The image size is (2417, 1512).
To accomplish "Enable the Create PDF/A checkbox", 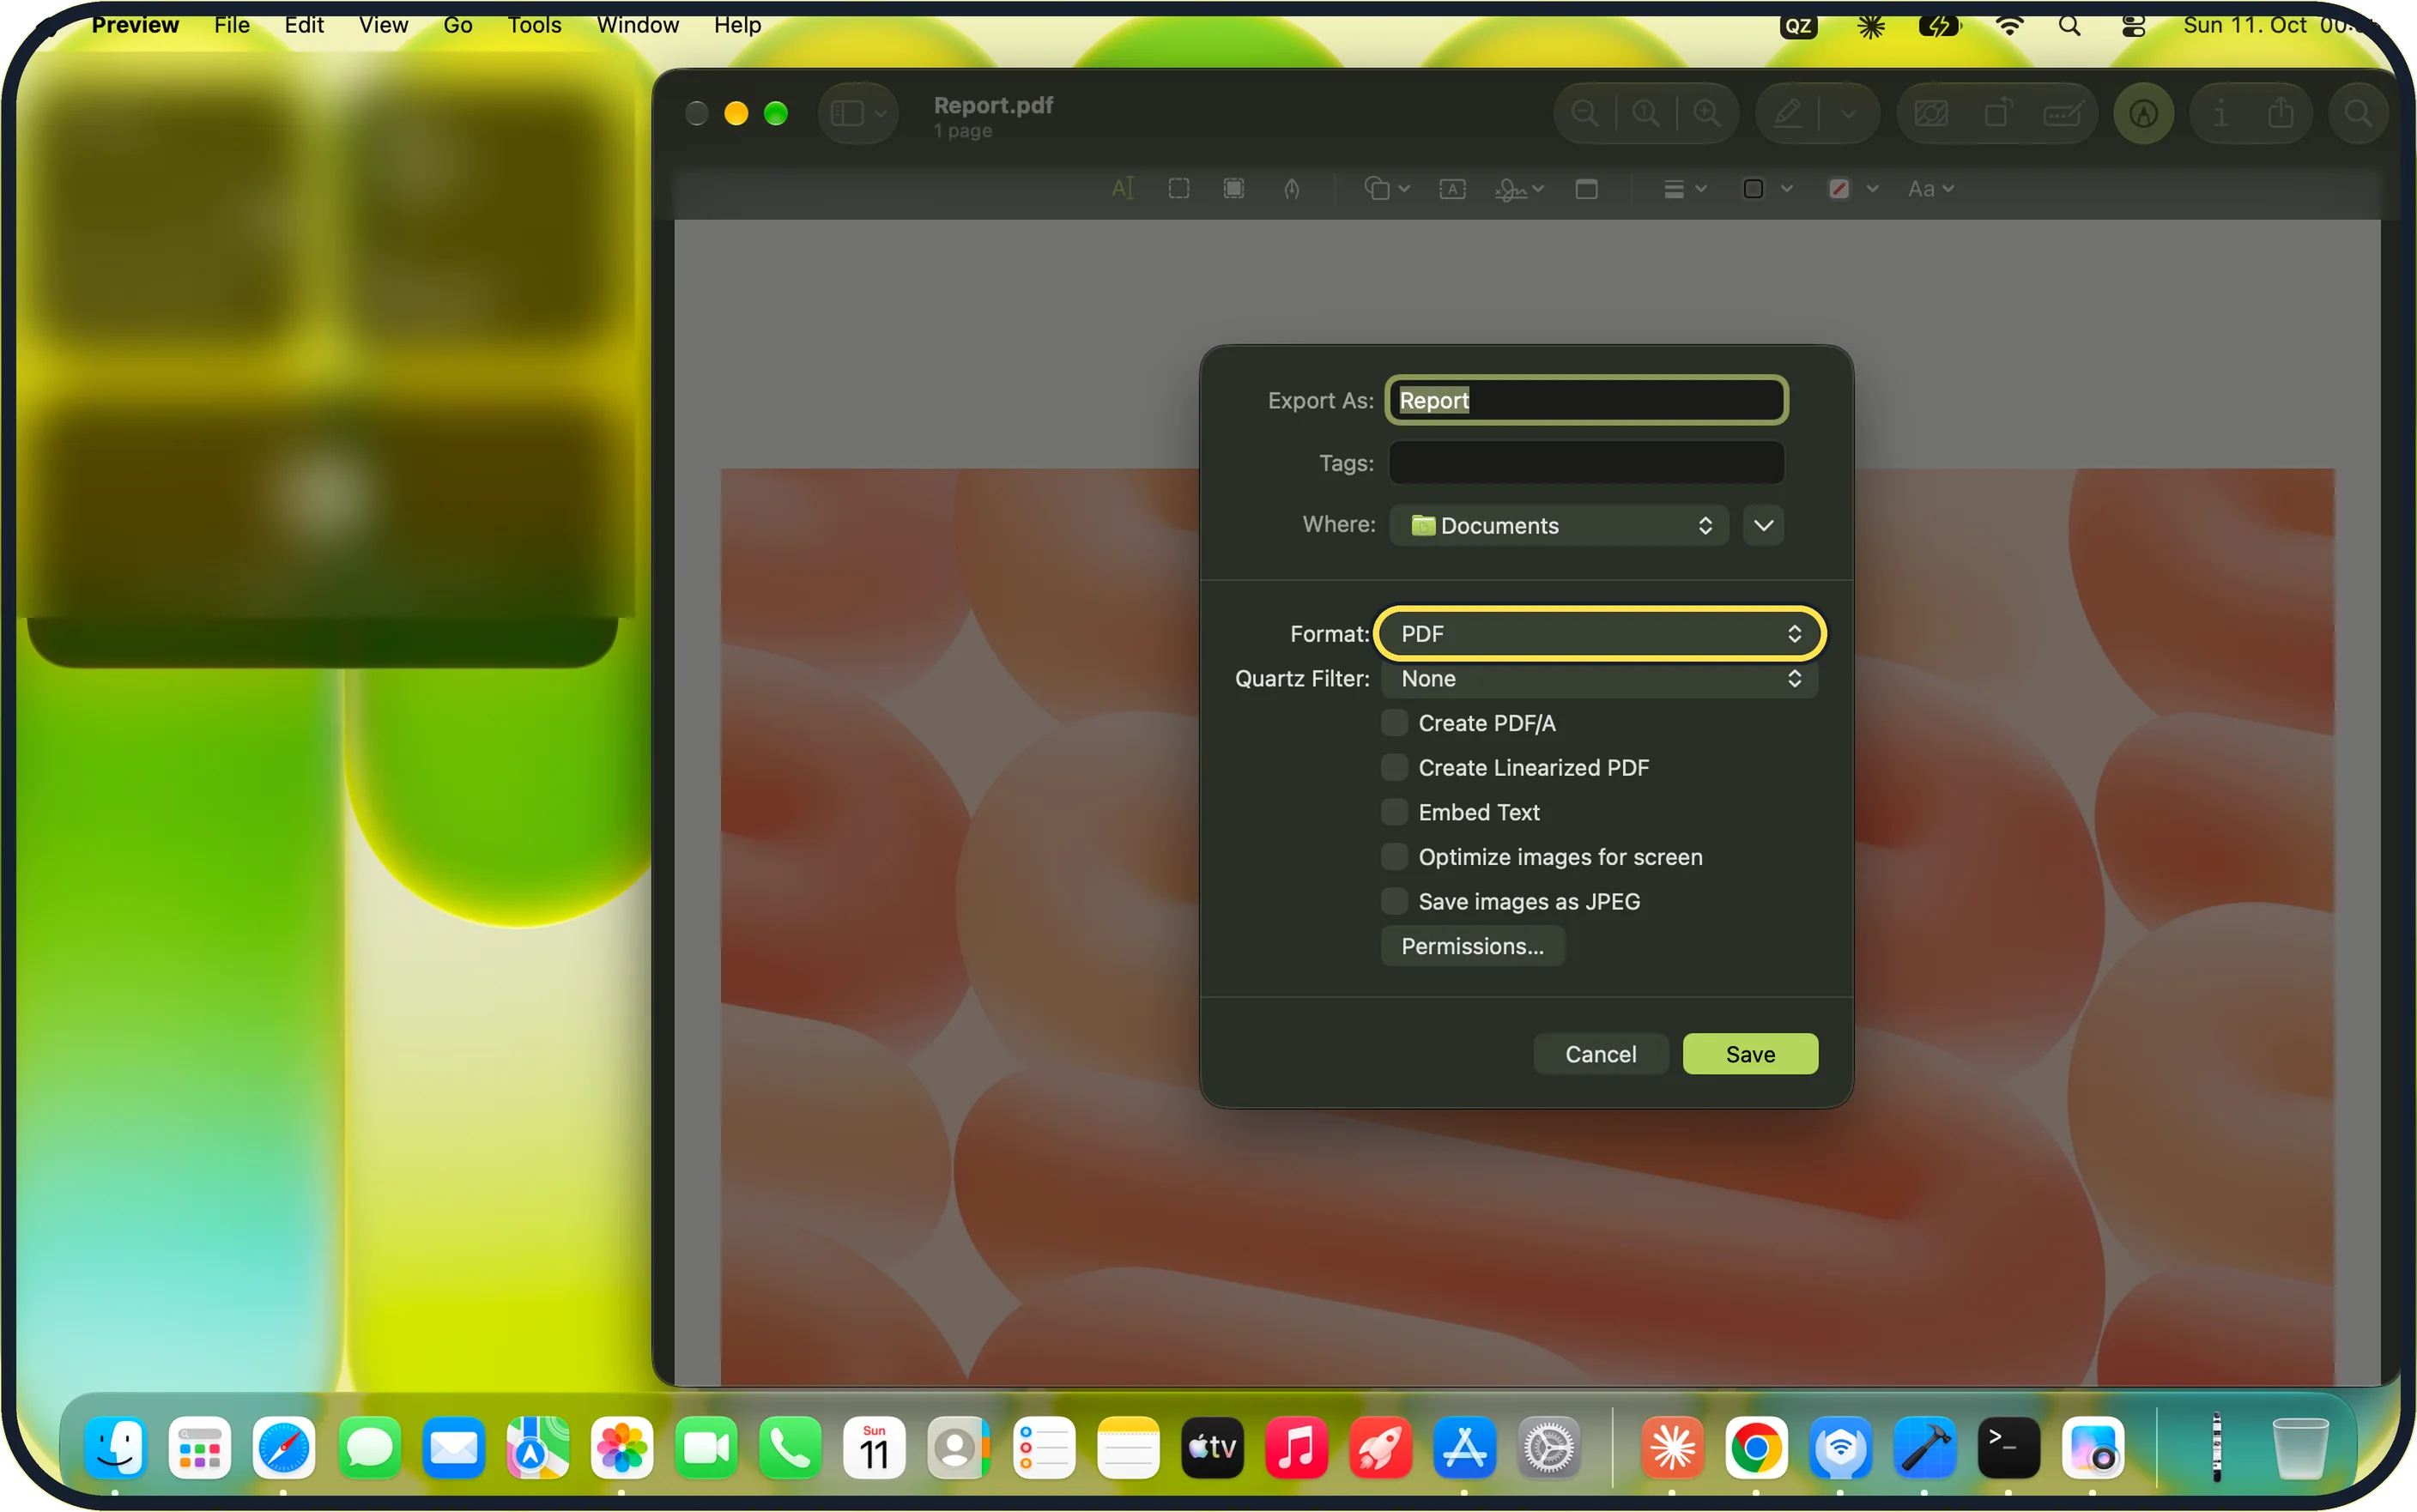I will tap(1394, 723).
